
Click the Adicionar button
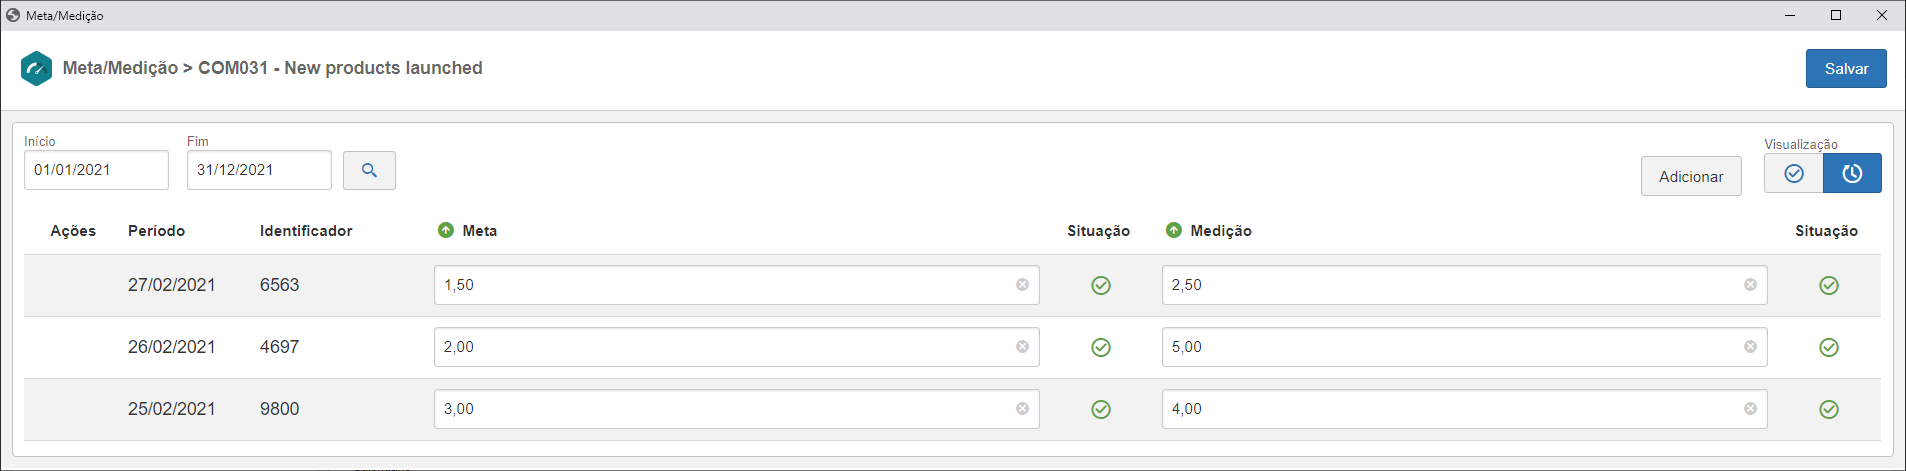(1691, 176)
